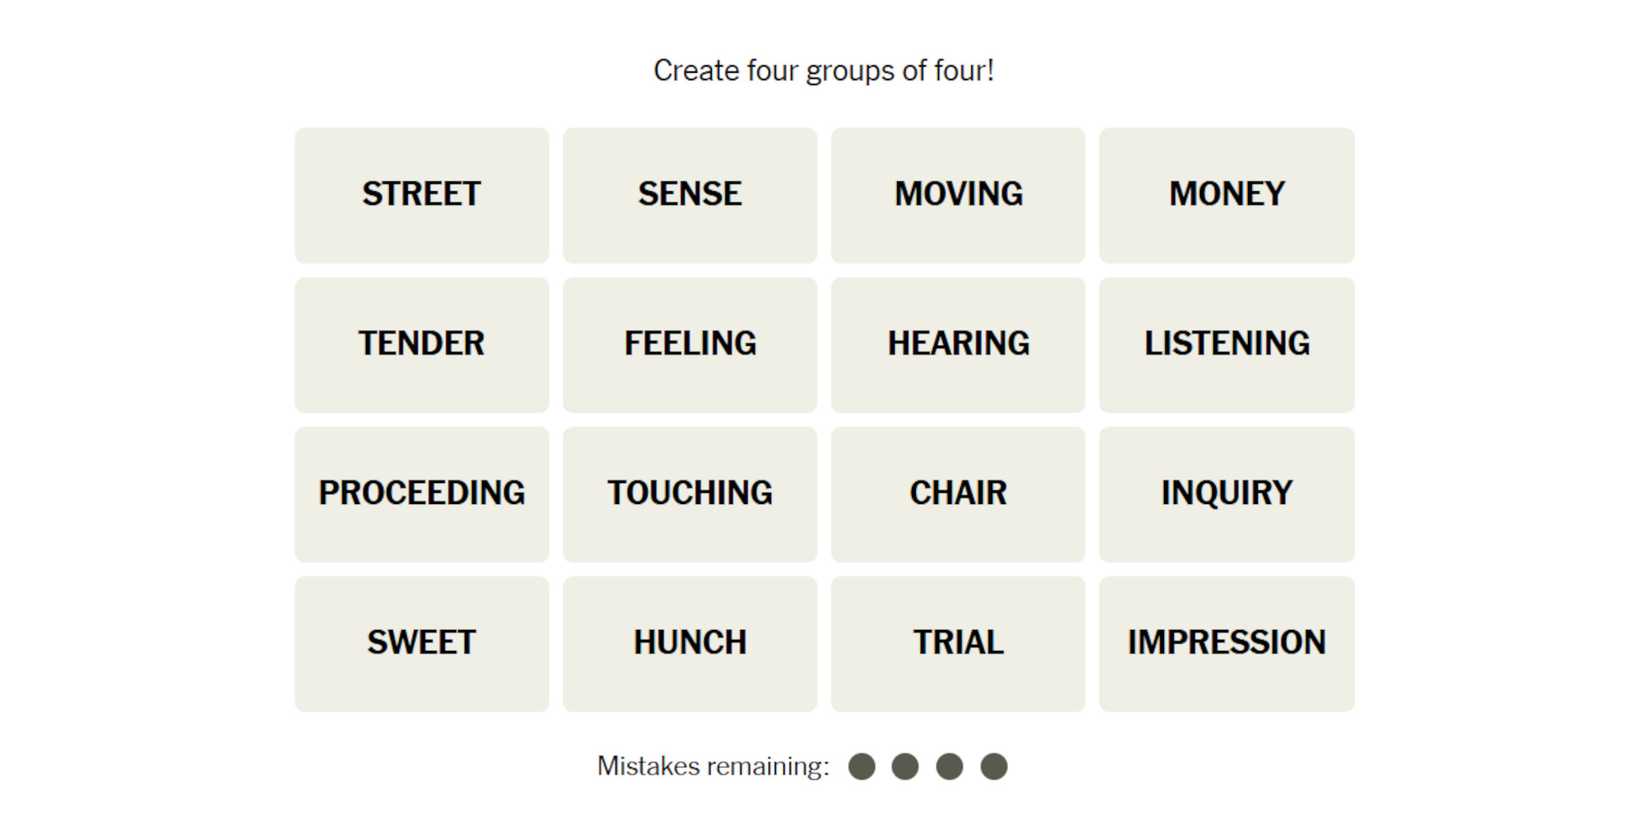Tap the FEELING tile

coord(689,344)
